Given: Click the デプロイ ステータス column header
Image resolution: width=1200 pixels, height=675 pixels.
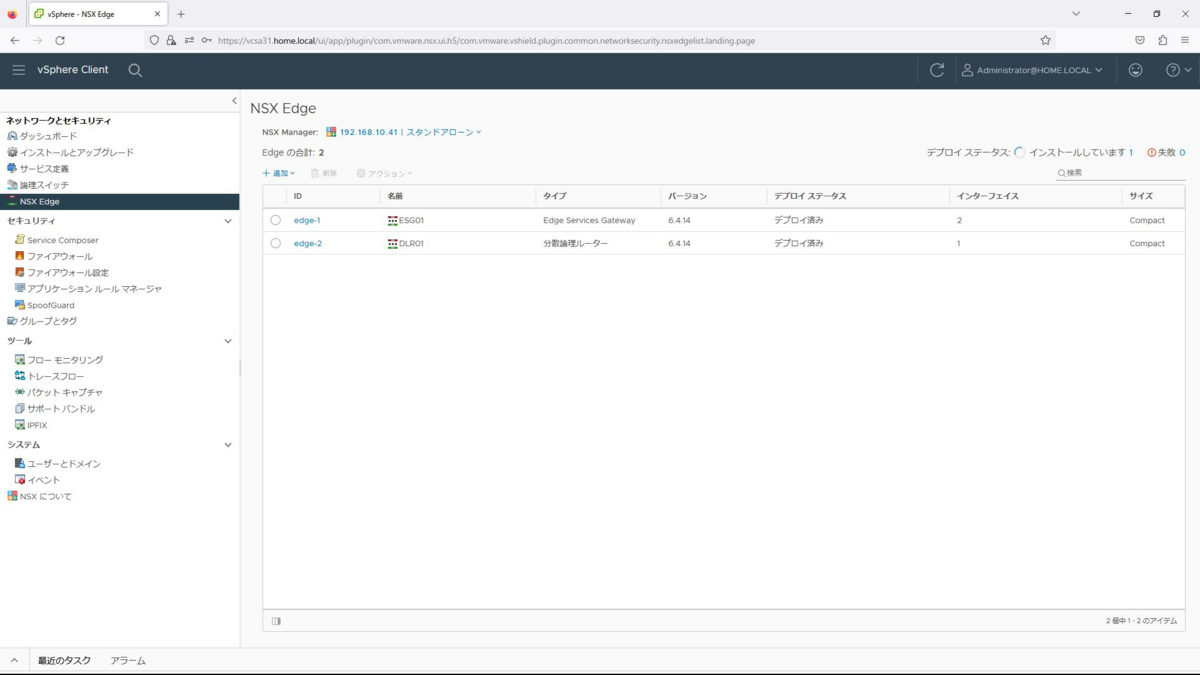Looking at the screenshot, I should [810, 196].
